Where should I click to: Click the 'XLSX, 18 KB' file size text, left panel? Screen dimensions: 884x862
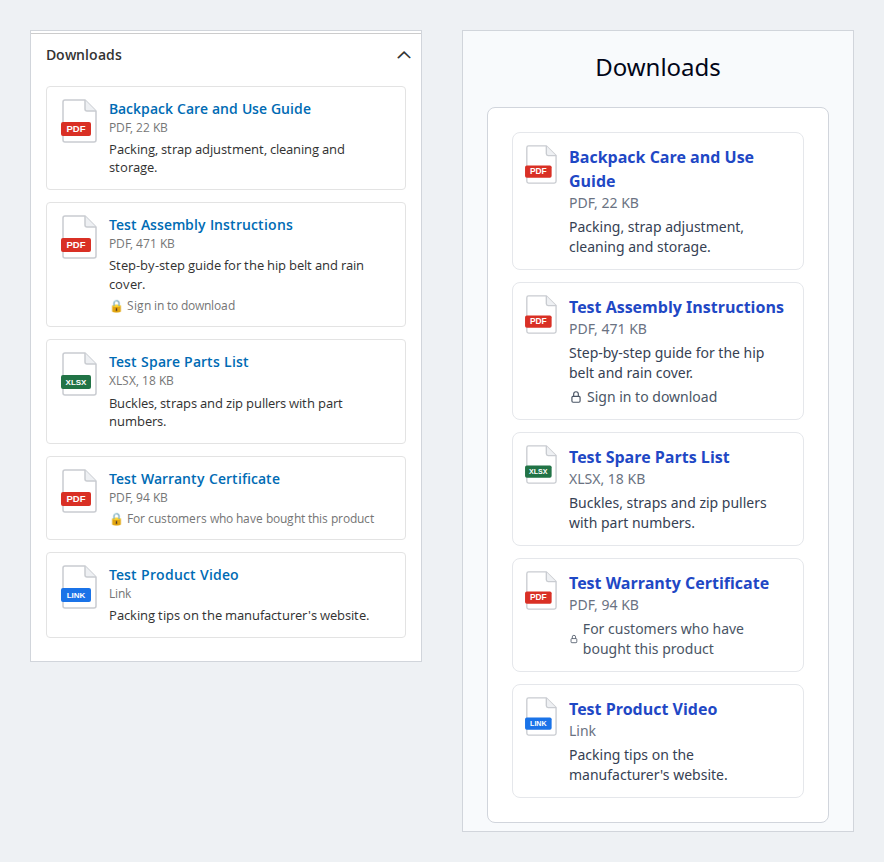[x=141, y=381]
